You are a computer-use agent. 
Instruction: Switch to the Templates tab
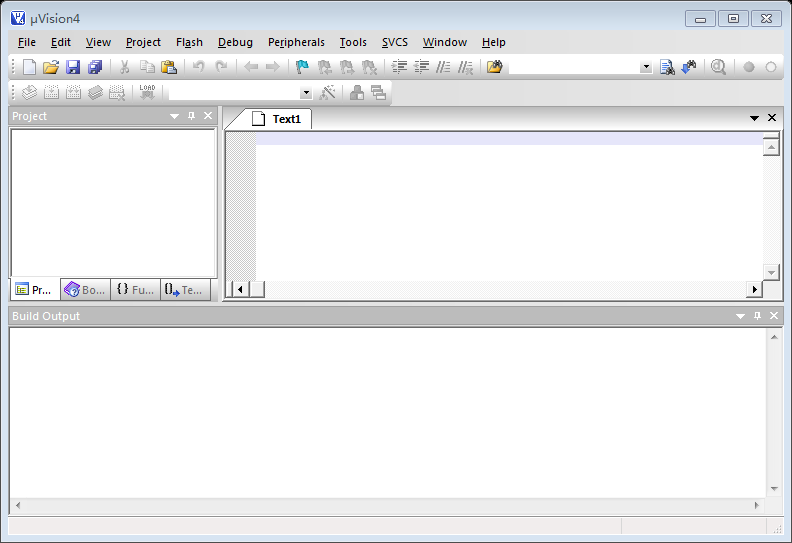point(185,290)
